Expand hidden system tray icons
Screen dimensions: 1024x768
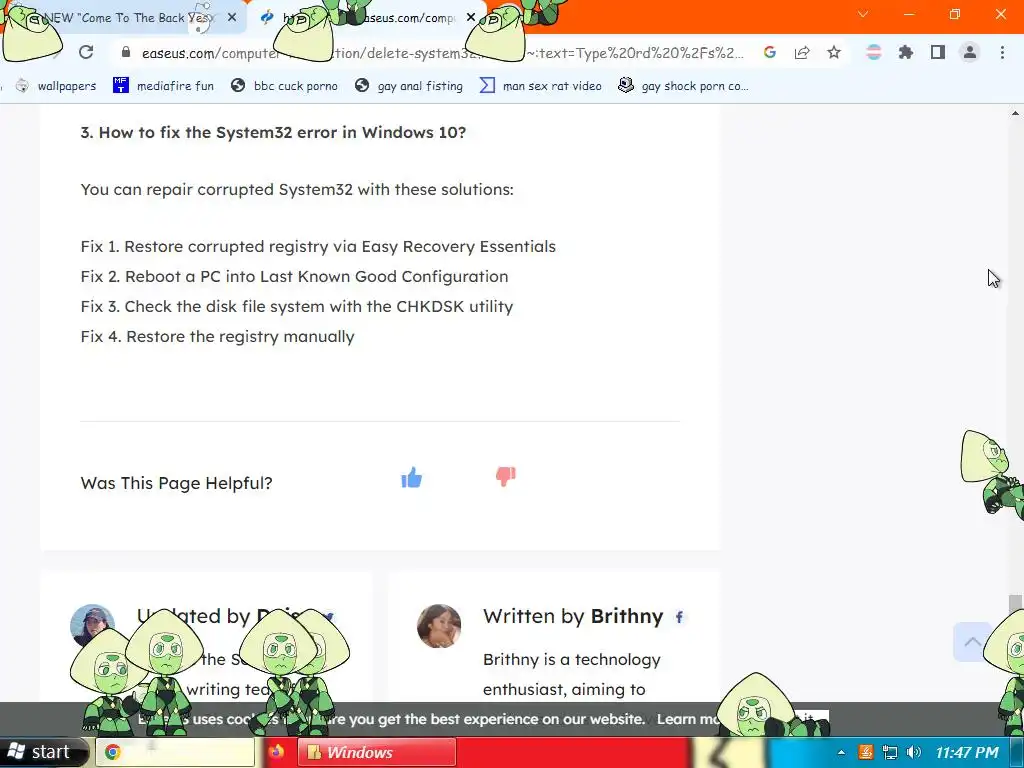[x=841, y=752]
